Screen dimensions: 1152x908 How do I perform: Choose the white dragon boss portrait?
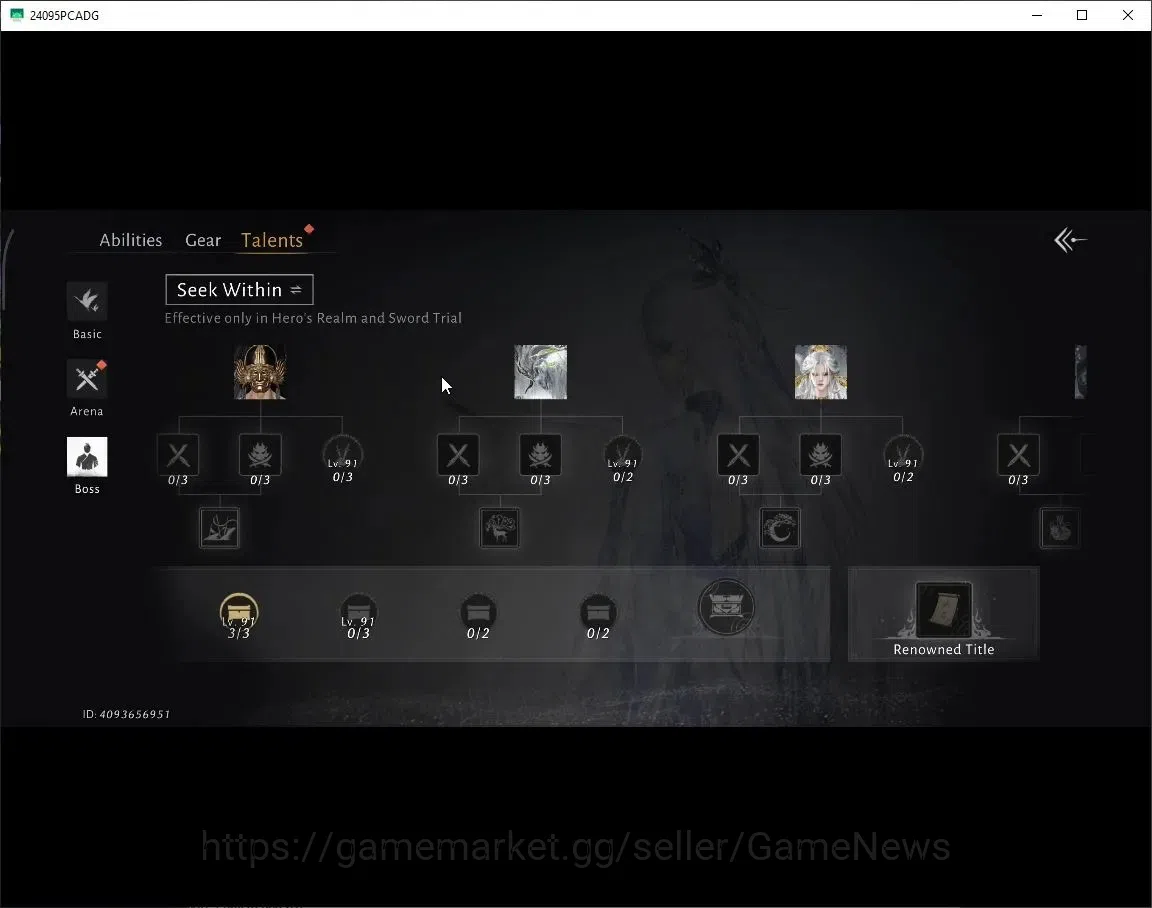click(x=540, y=372)
